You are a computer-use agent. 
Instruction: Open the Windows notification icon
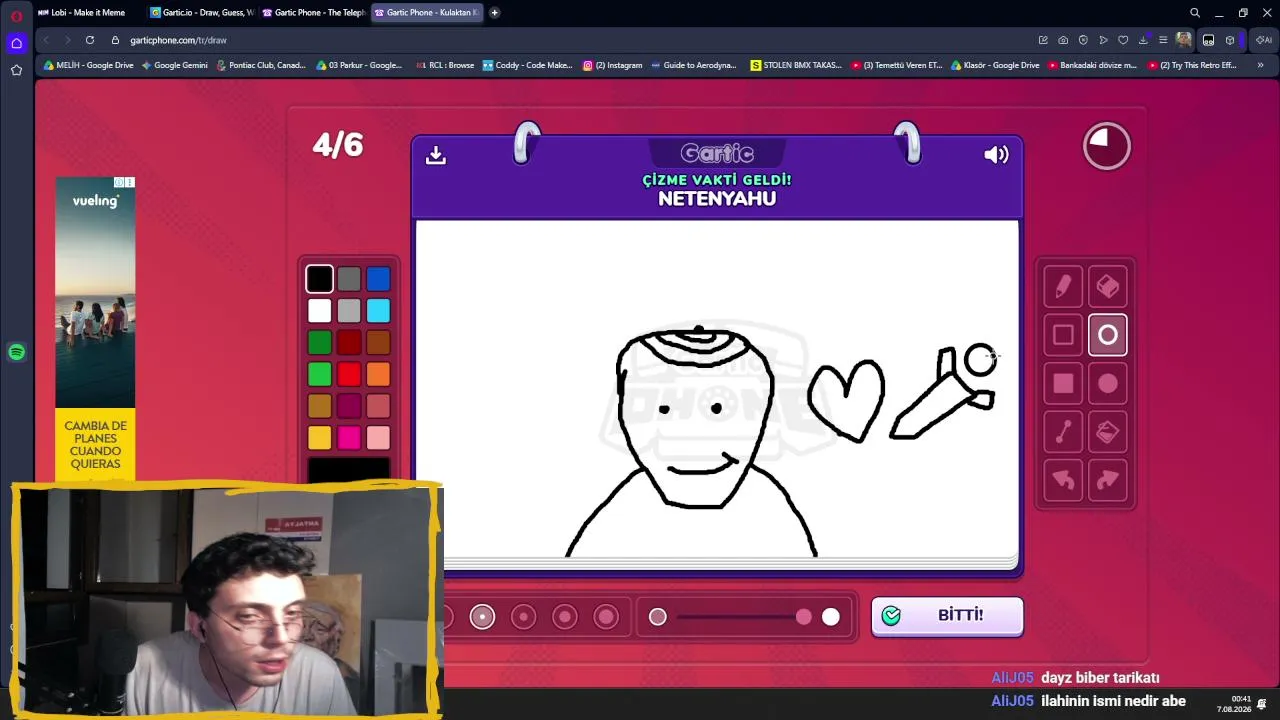point(1262,703)
